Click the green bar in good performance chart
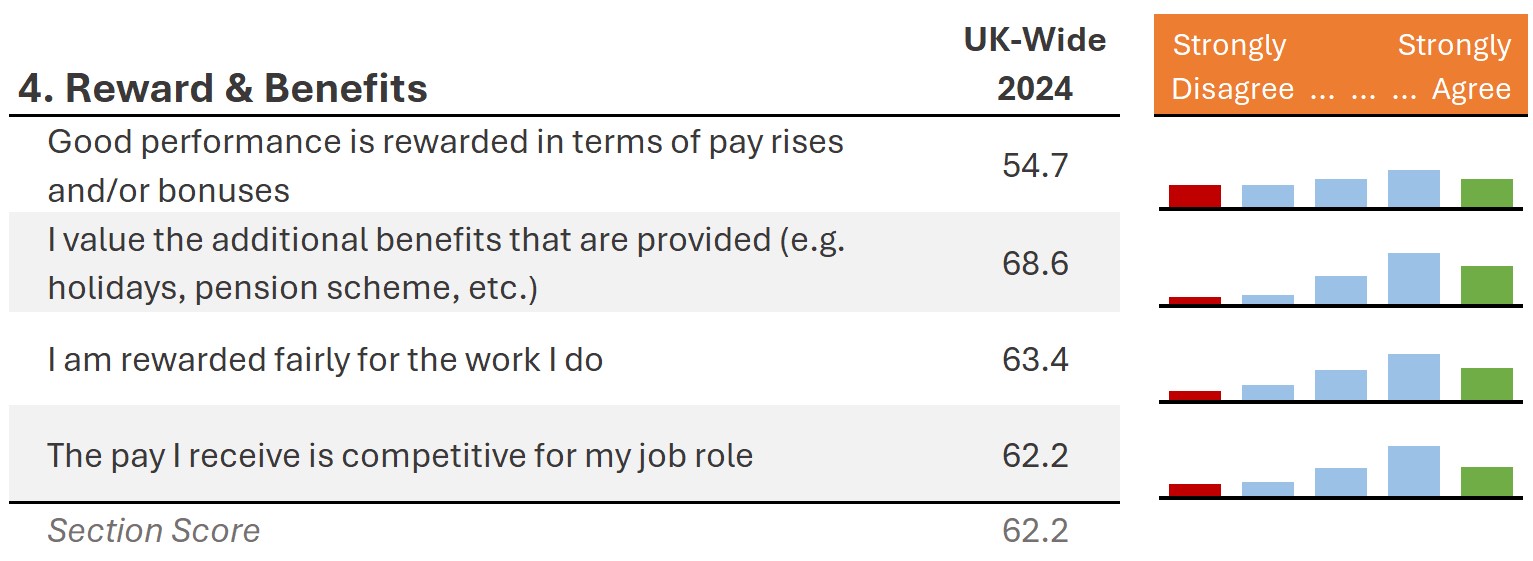 (1487, 193)
